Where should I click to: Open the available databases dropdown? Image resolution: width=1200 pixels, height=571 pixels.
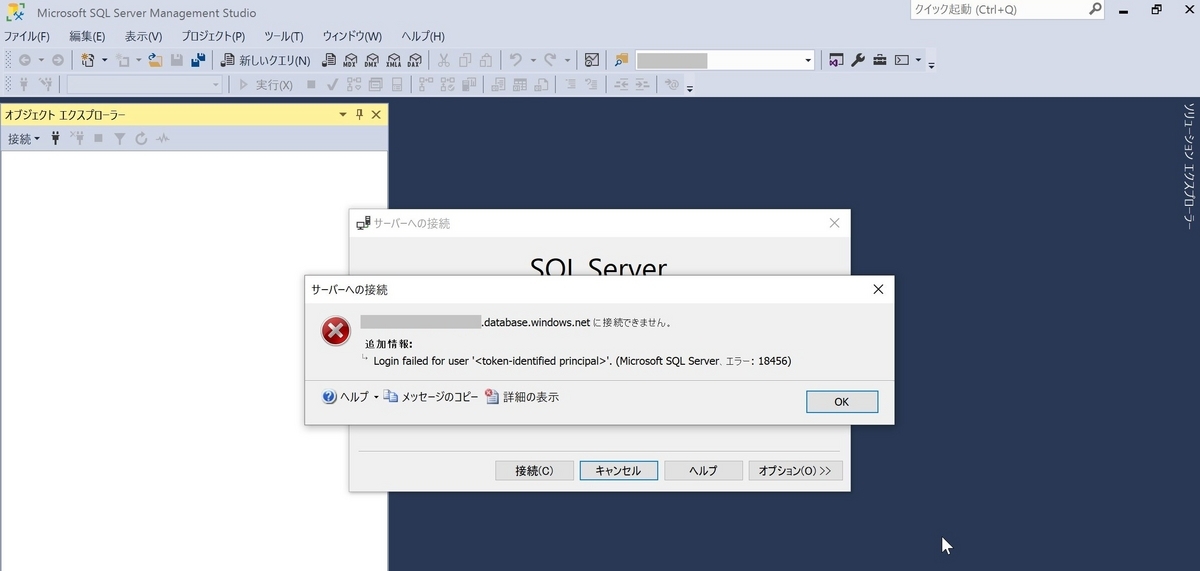click(215, 85)
